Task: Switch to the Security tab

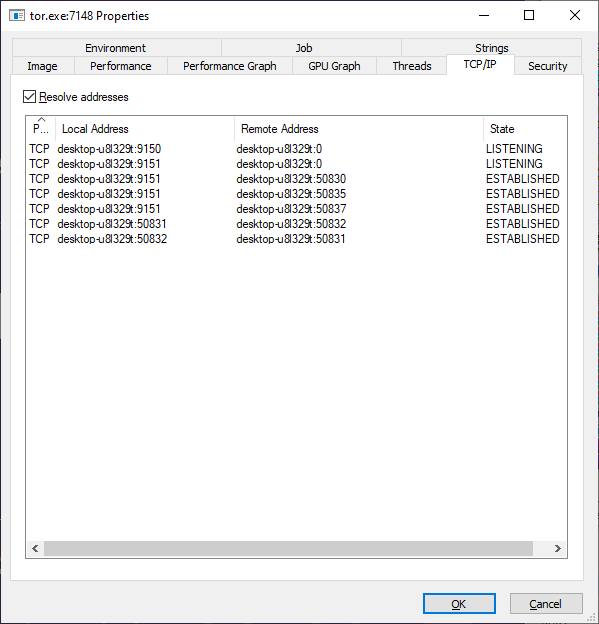Action: 548,66
